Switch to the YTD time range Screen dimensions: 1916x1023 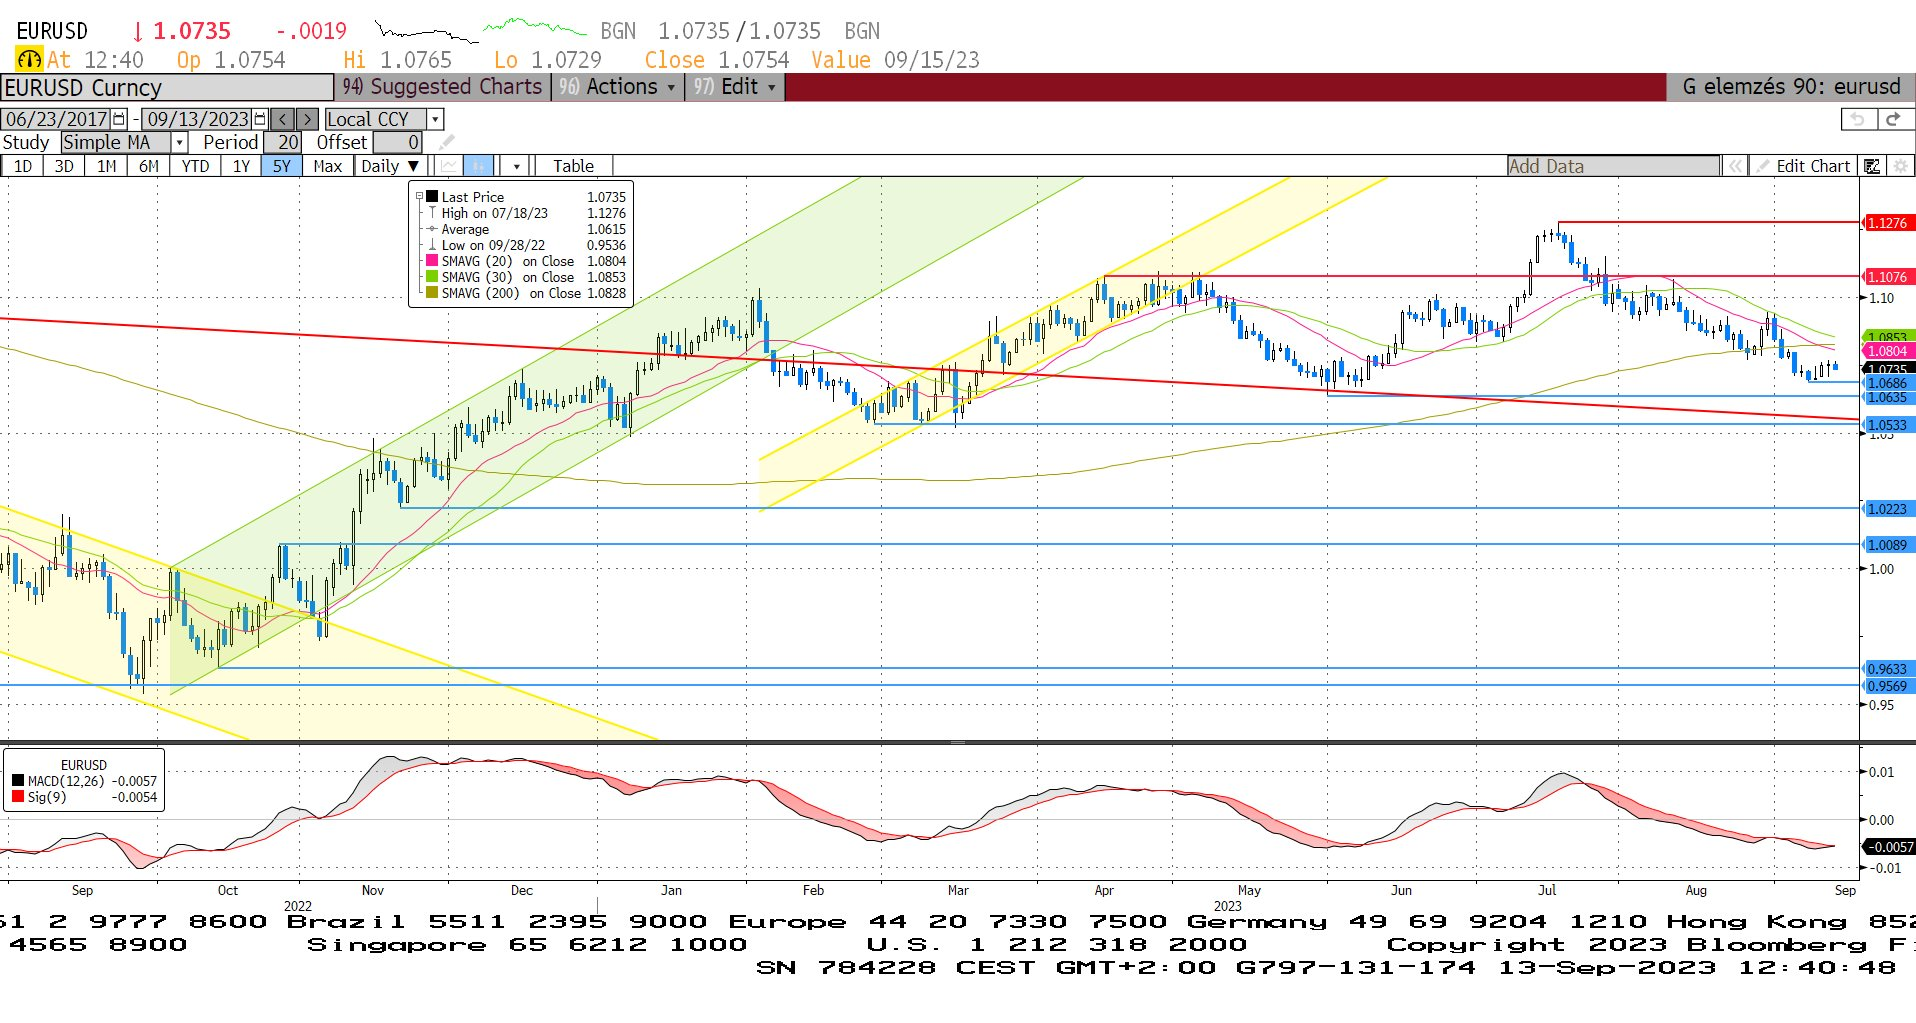pyautogui.click(x=195, y=166)
